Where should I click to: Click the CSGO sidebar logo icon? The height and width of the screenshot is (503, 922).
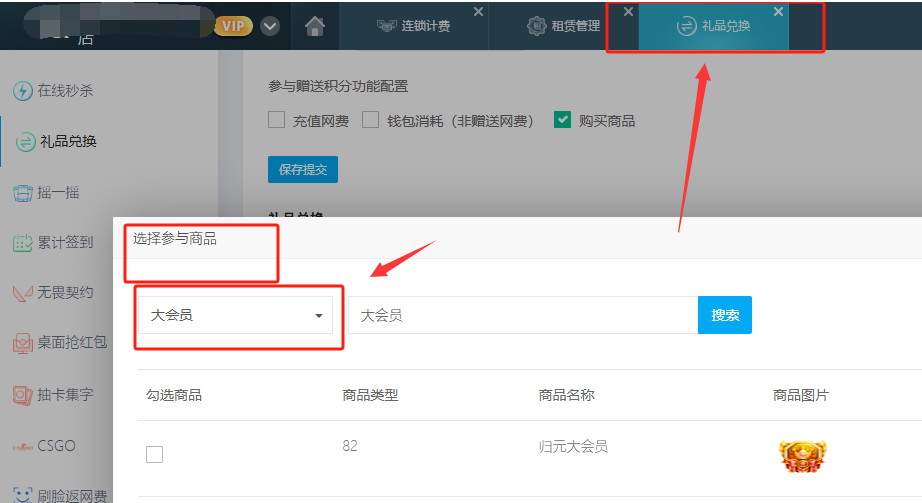tap(22, 447)
